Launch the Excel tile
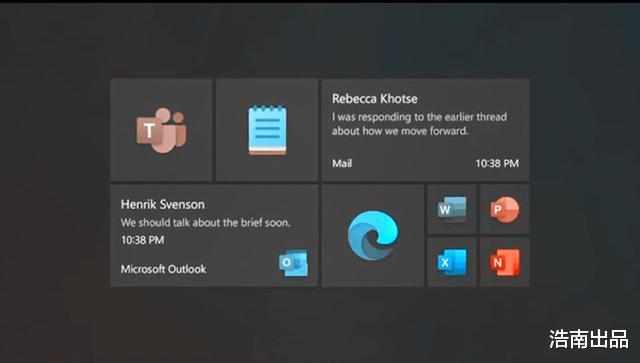Image resolution: width=640 pixels, height=363 pixels. click(x=452, y=262)
